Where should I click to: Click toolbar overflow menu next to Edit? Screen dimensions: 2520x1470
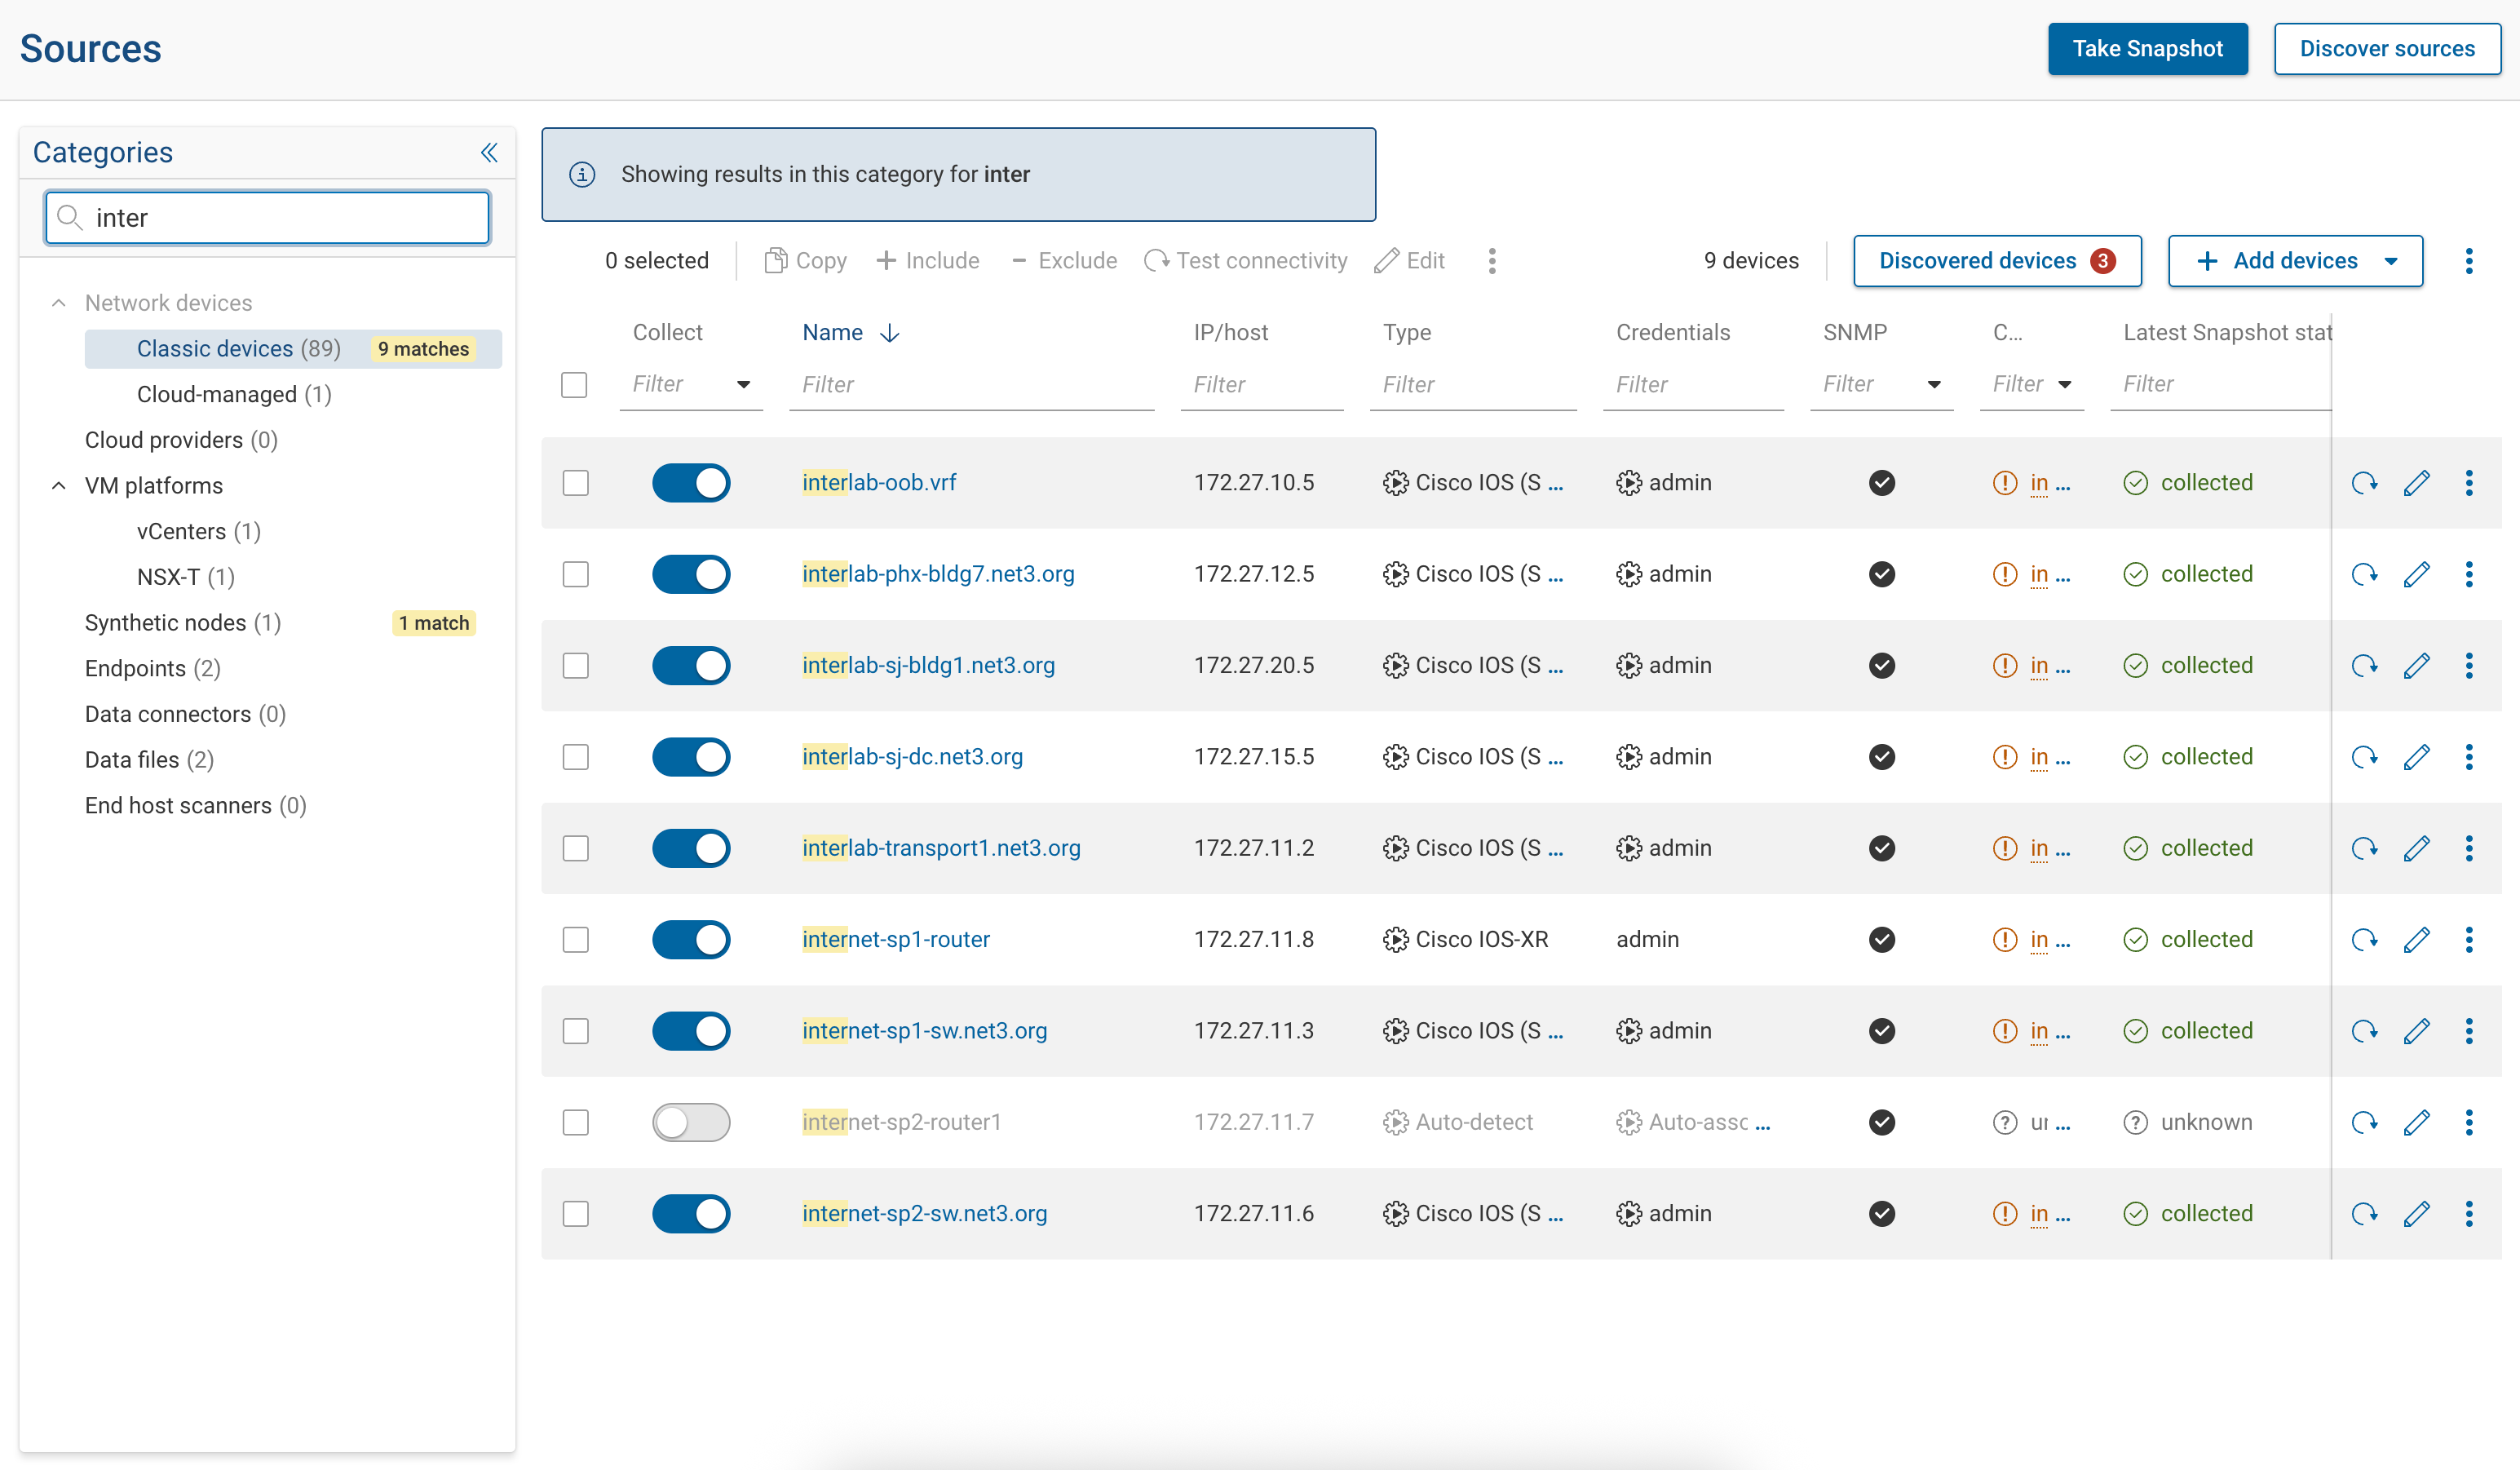(x=1492, y=261)
